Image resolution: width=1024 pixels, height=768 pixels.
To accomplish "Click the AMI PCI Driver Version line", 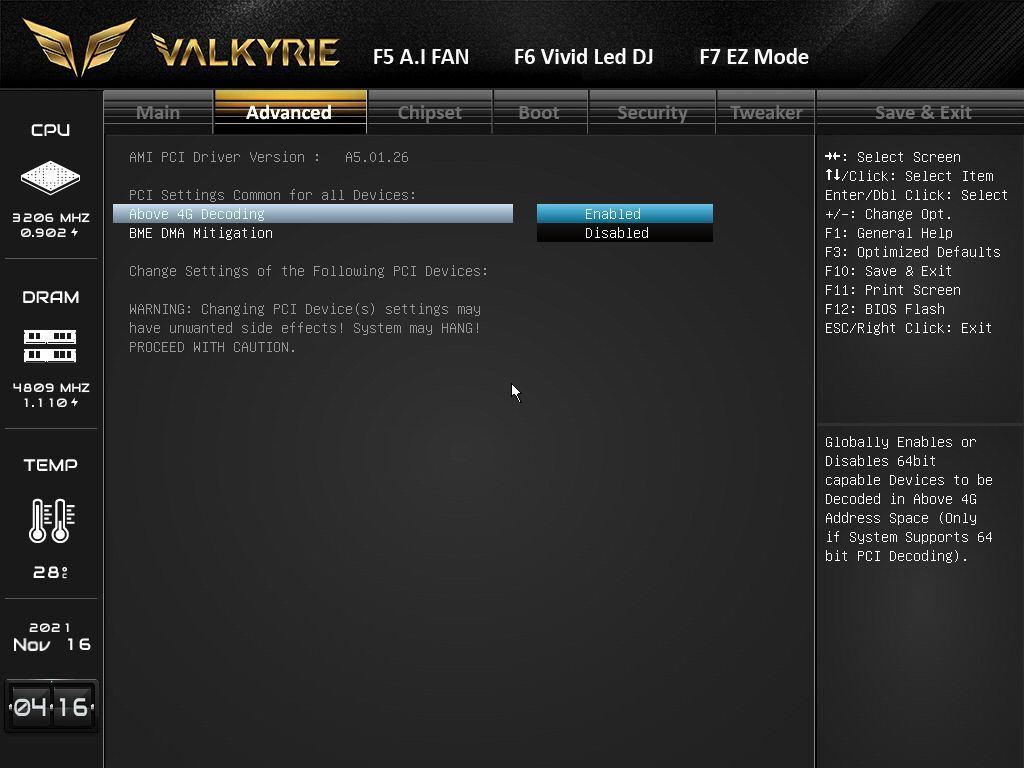I will click(268, 157).
